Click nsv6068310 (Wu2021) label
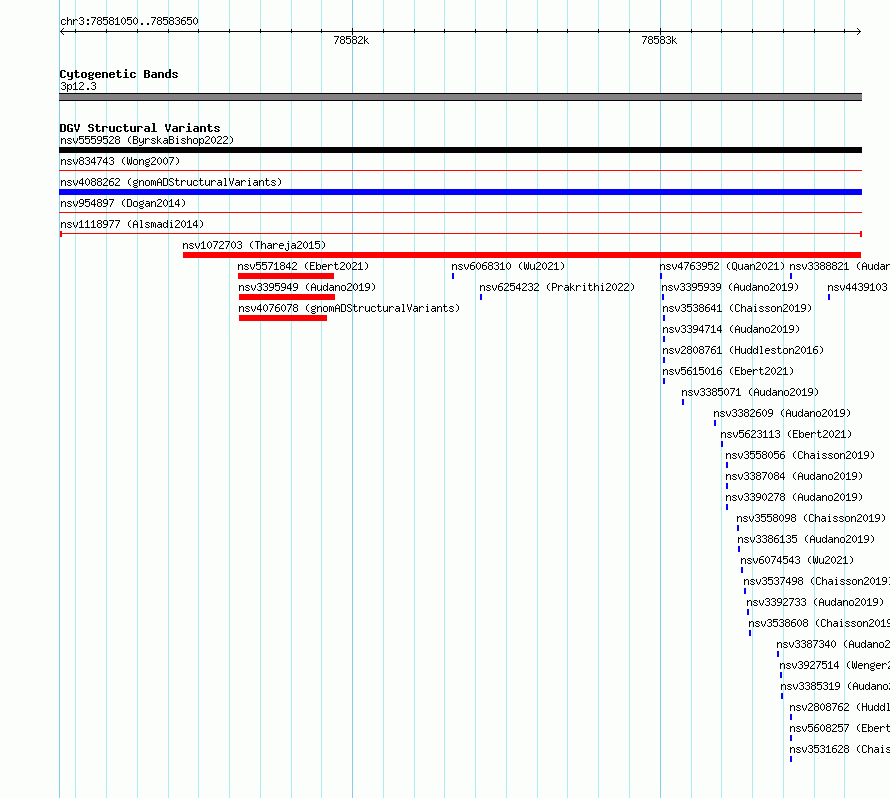The width and height of the screenshot is (890, 798). [508, 266]
